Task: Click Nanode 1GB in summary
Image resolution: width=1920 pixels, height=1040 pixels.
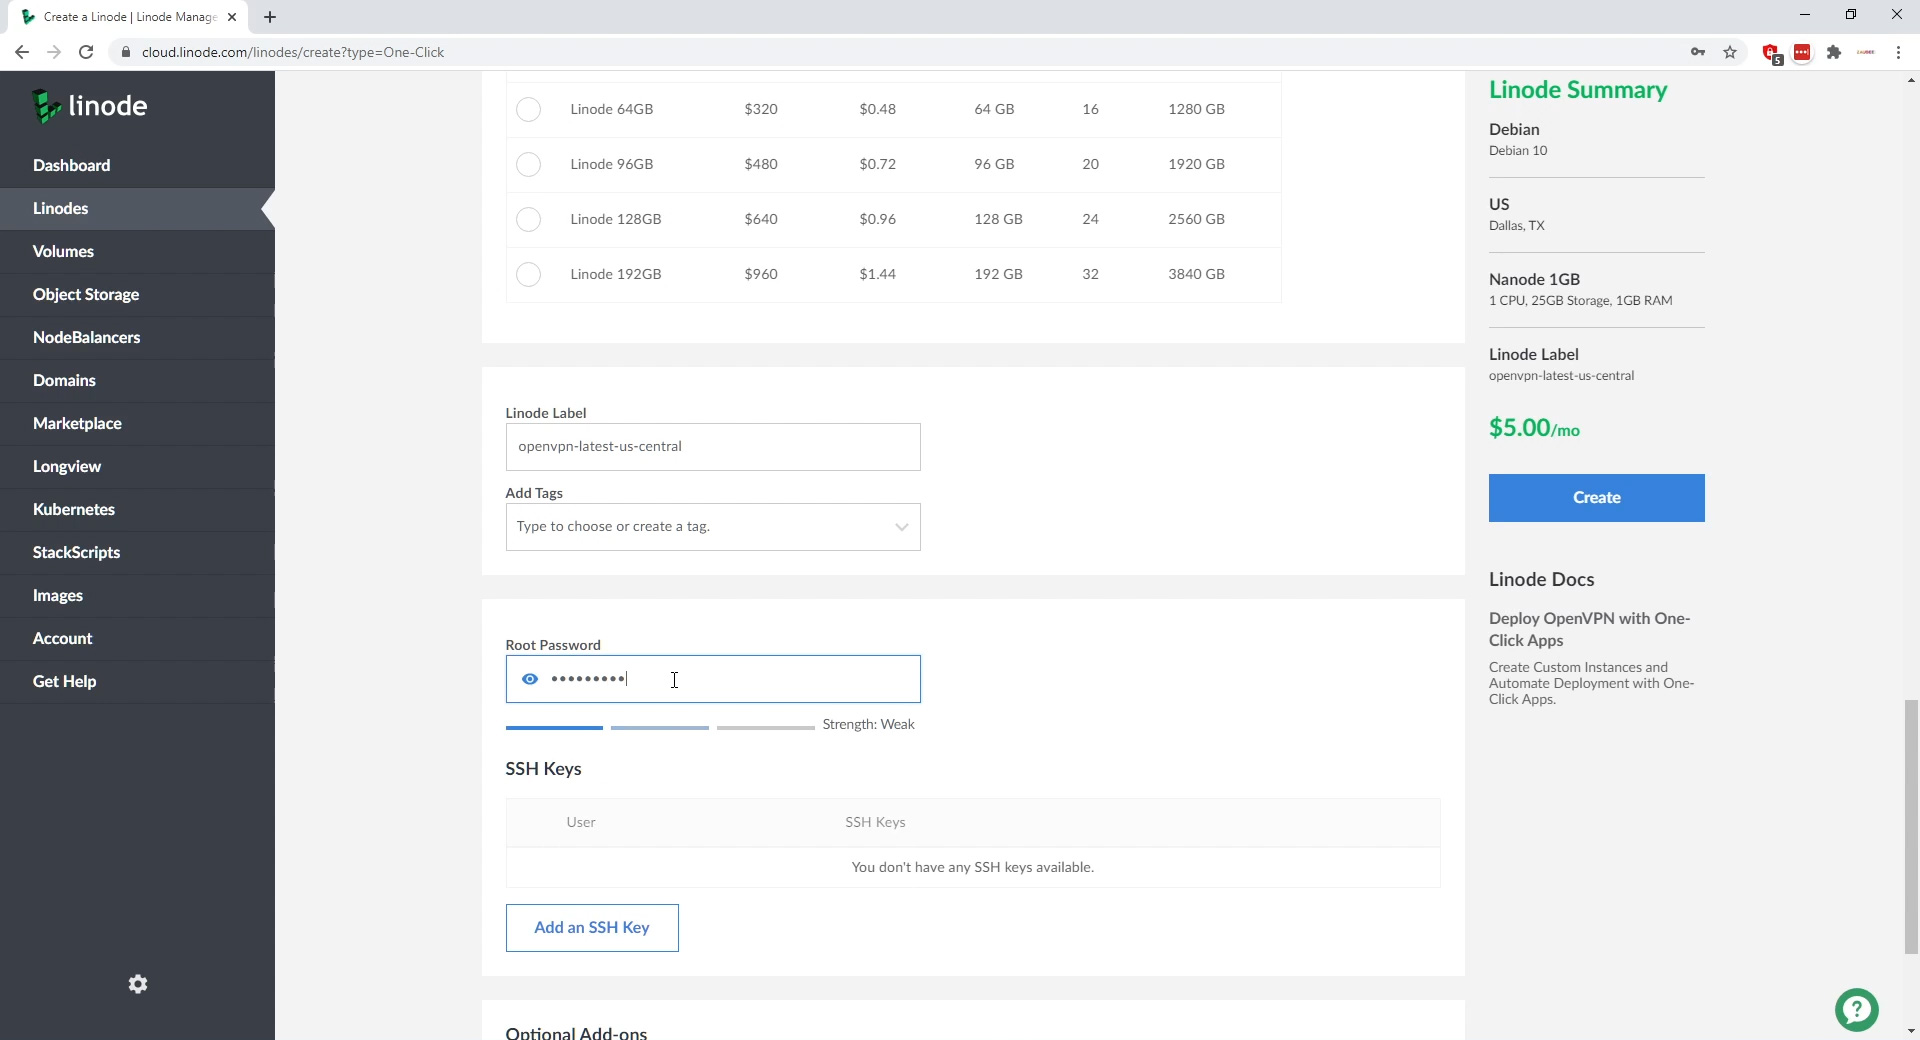Action: 1534,279
